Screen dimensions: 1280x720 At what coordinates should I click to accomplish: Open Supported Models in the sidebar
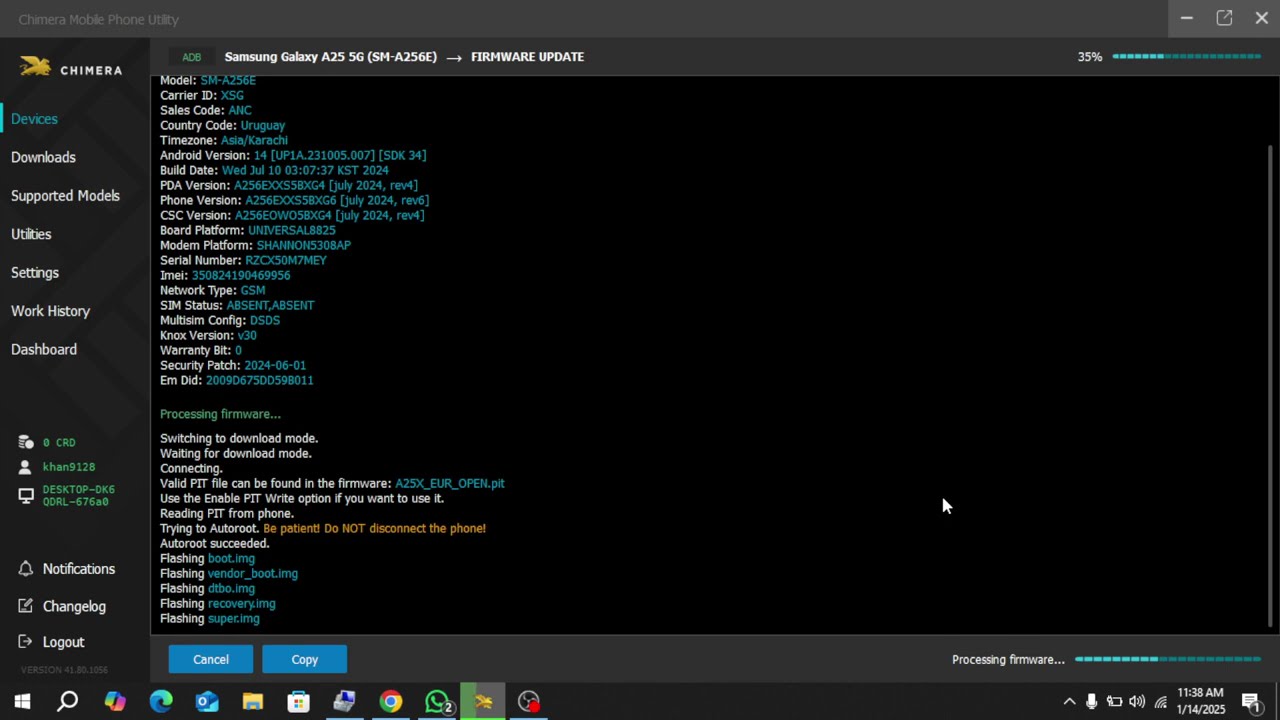click(x=65, y=196)
